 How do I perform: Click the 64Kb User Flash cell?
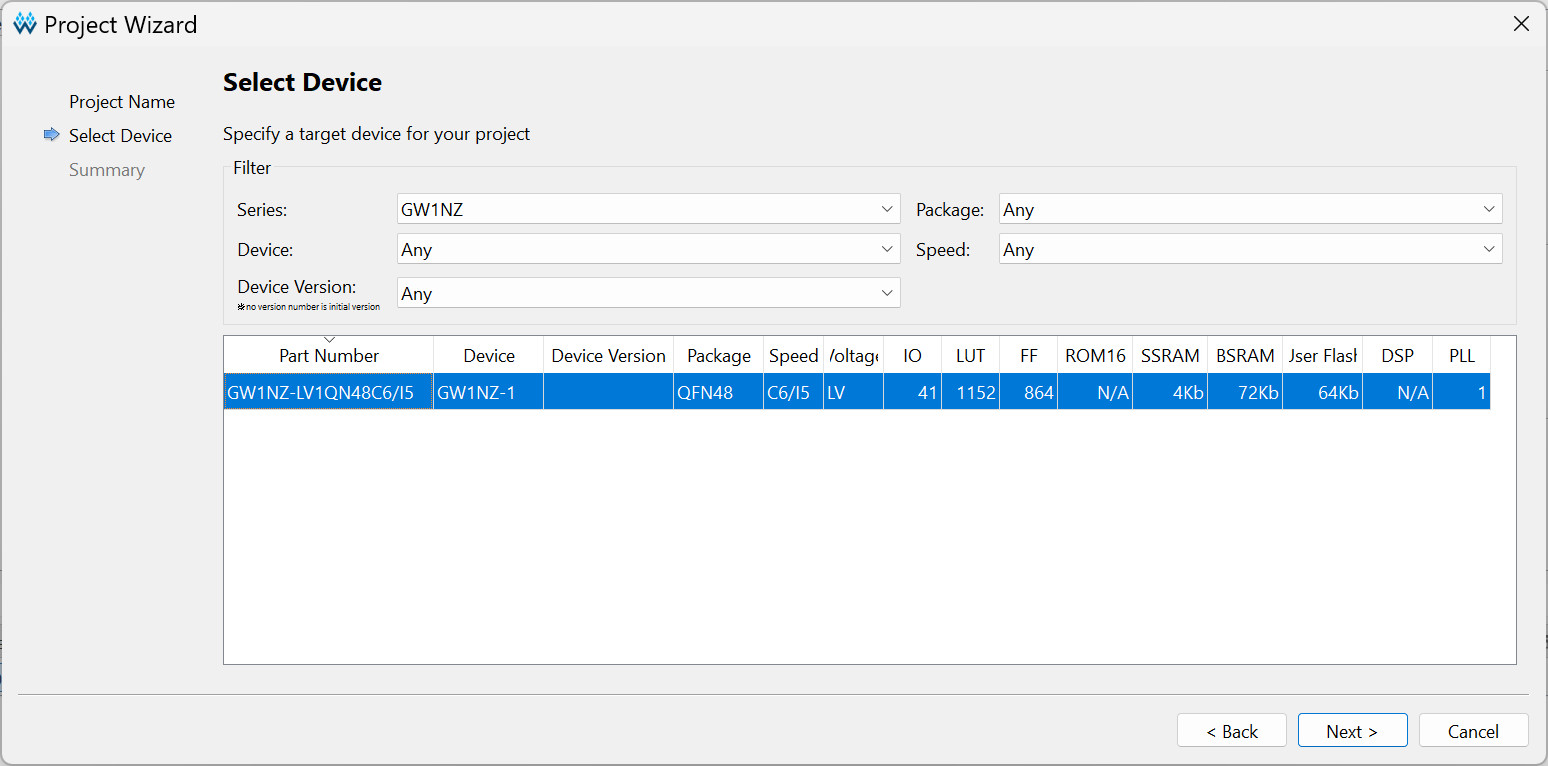coord(1323,392)
